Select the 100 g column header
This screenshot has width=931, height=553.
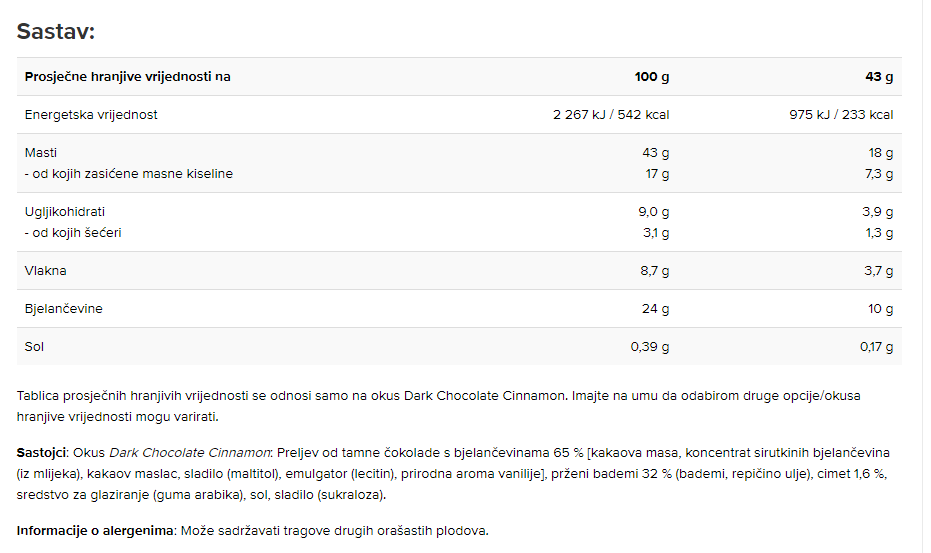651,77
